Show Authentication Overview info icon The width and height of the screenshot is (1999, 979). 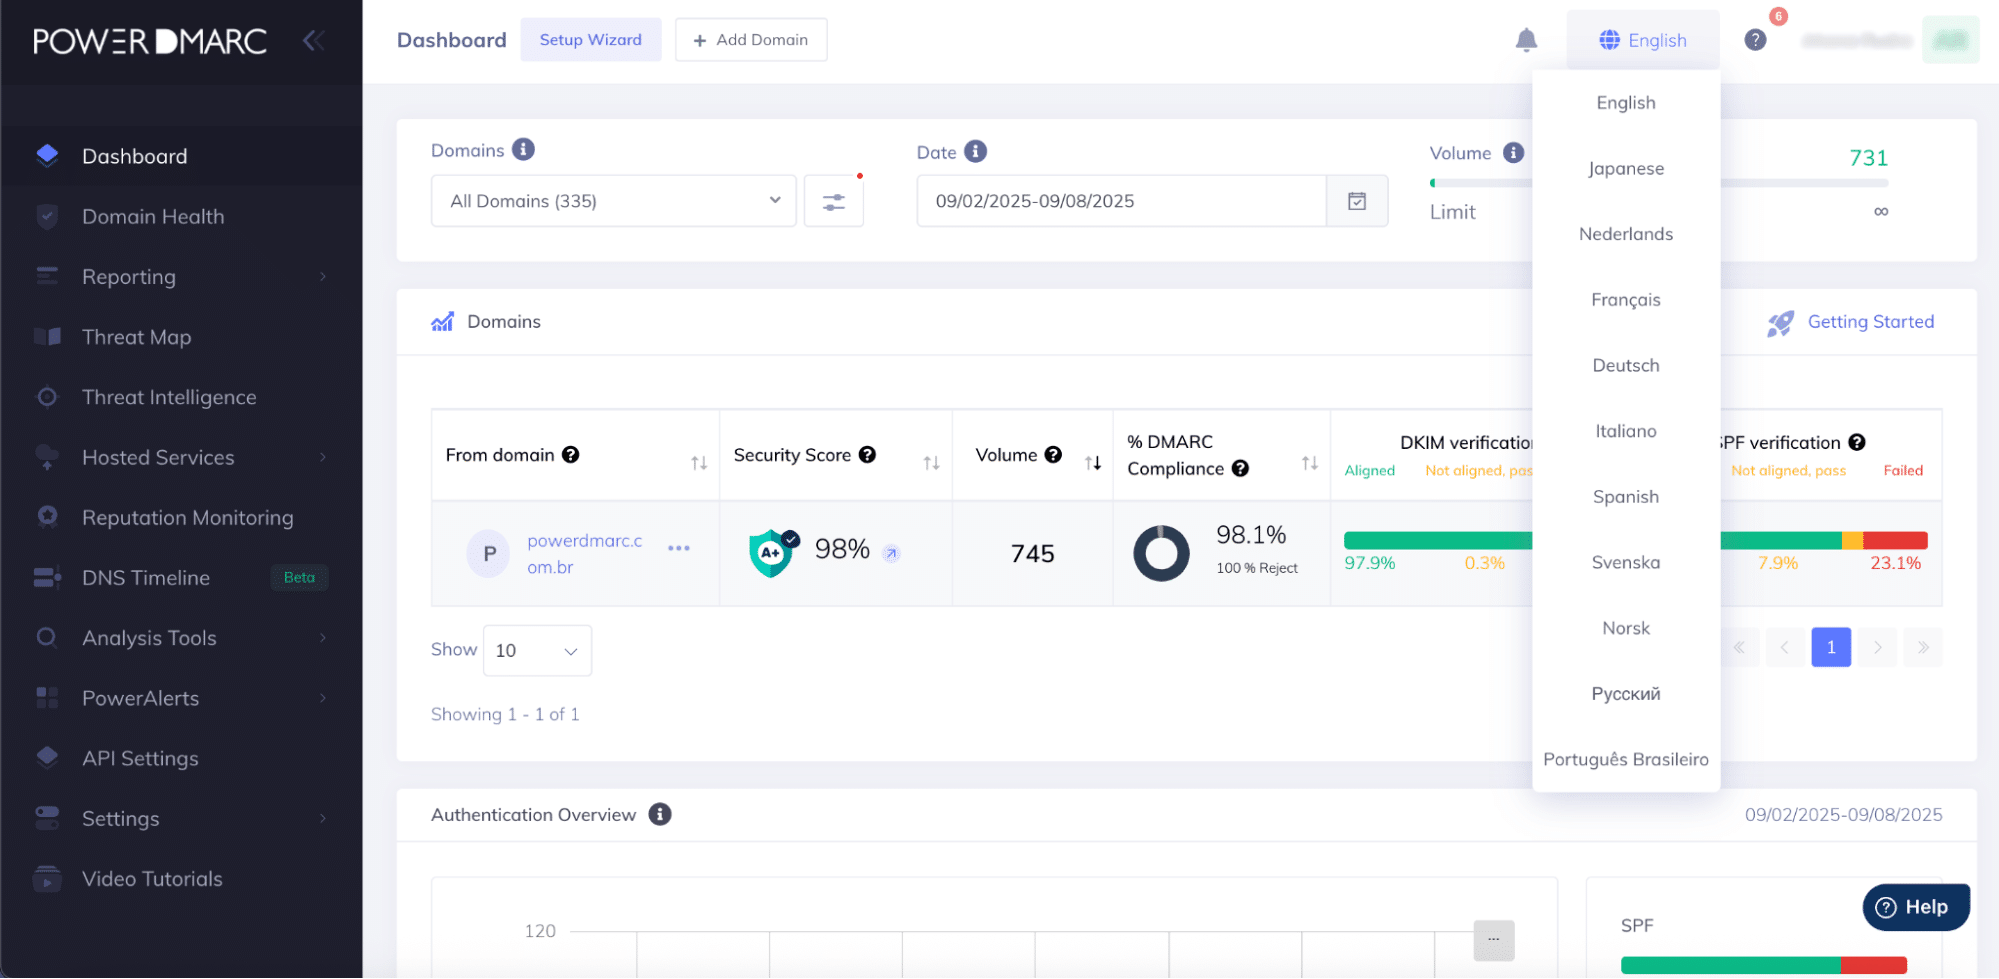point(660,815)
